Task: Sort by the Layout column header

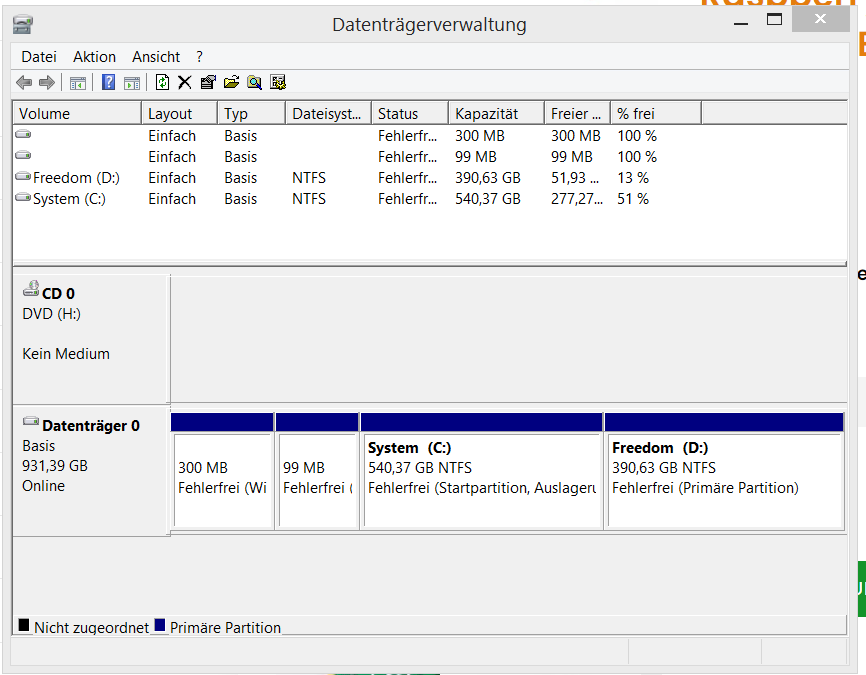Action: tap(179, 113)
